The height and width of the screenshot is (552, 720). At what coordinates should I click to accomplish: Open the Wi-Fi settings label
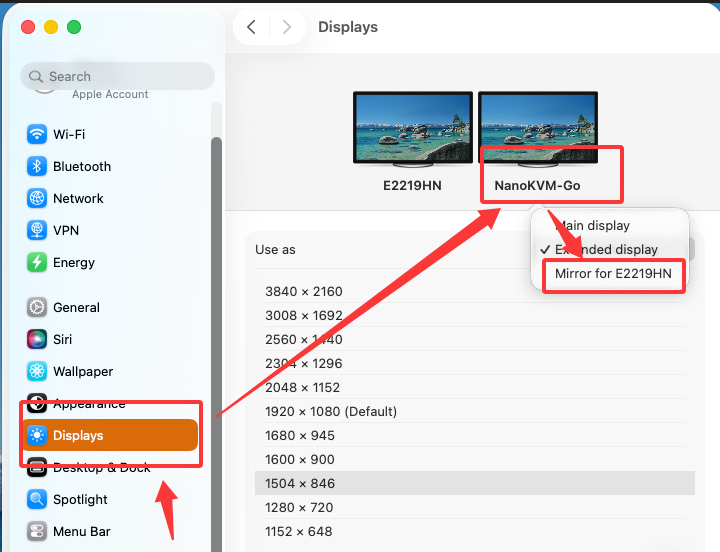tap(69, 135)
